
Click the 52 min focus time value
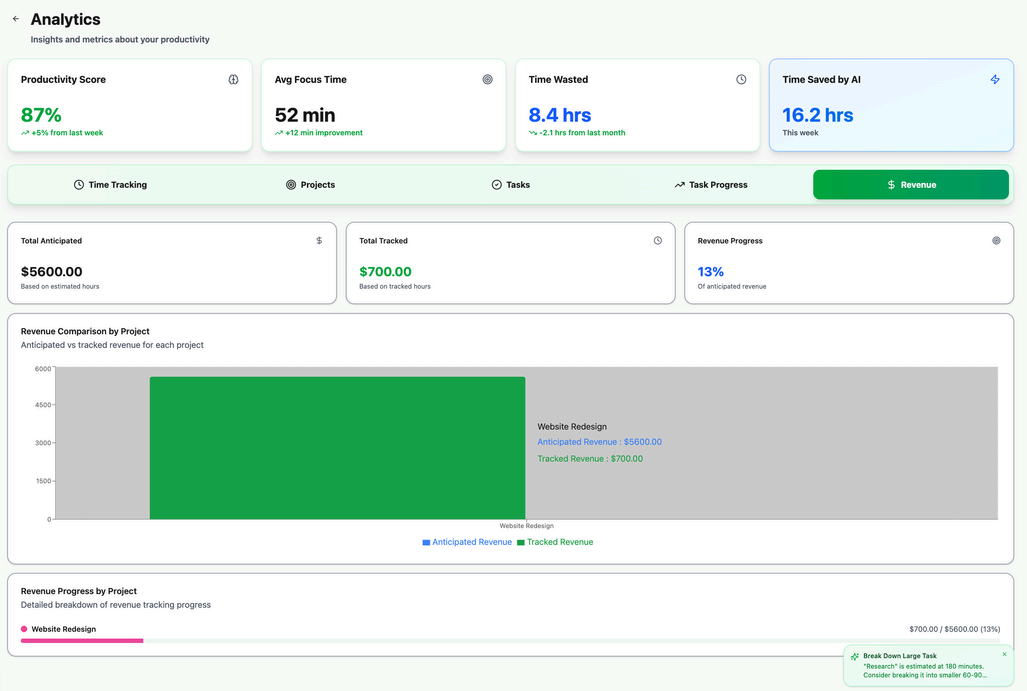point(305,115)
